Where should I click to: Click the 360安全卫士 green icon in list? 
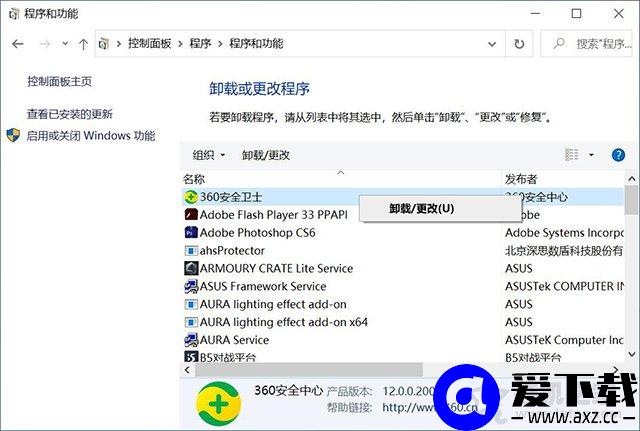pos(191,197)
